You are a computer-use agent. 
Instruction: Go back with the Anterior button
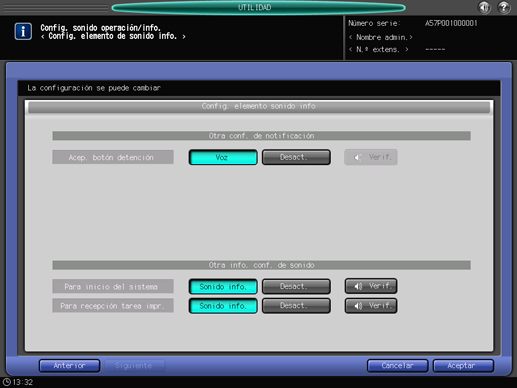point(69,366)
